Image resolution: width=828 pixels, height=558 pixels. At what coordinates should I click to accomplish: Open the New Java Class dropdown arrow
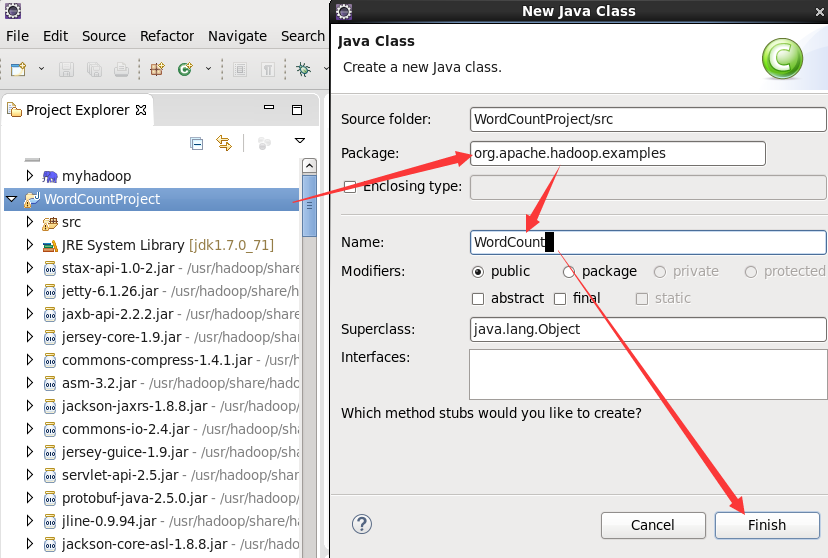pos(208,69)
